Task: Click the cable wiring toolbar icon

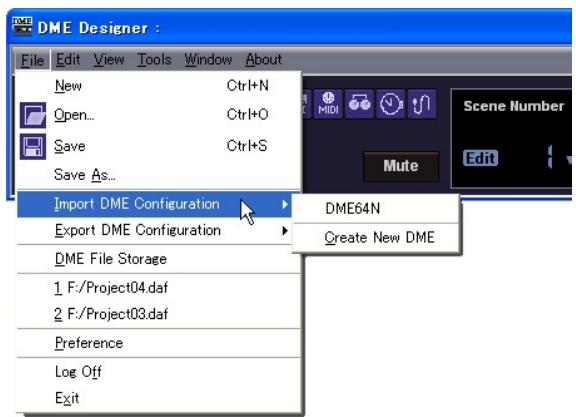Action: coord(422,104)
